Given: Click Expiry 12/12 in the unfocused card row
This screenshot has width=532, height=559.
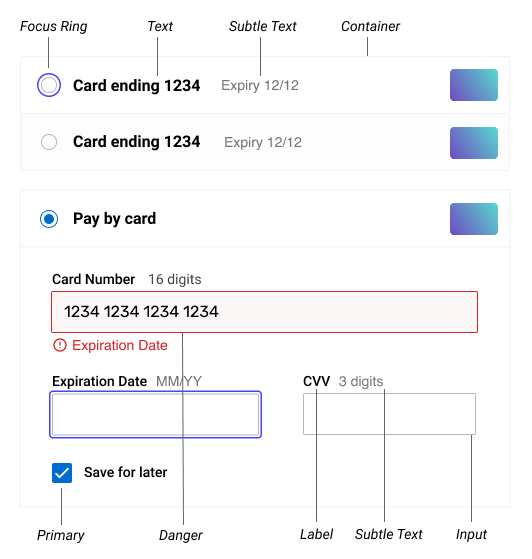Looking at the screenshot, I should [263, 143].
